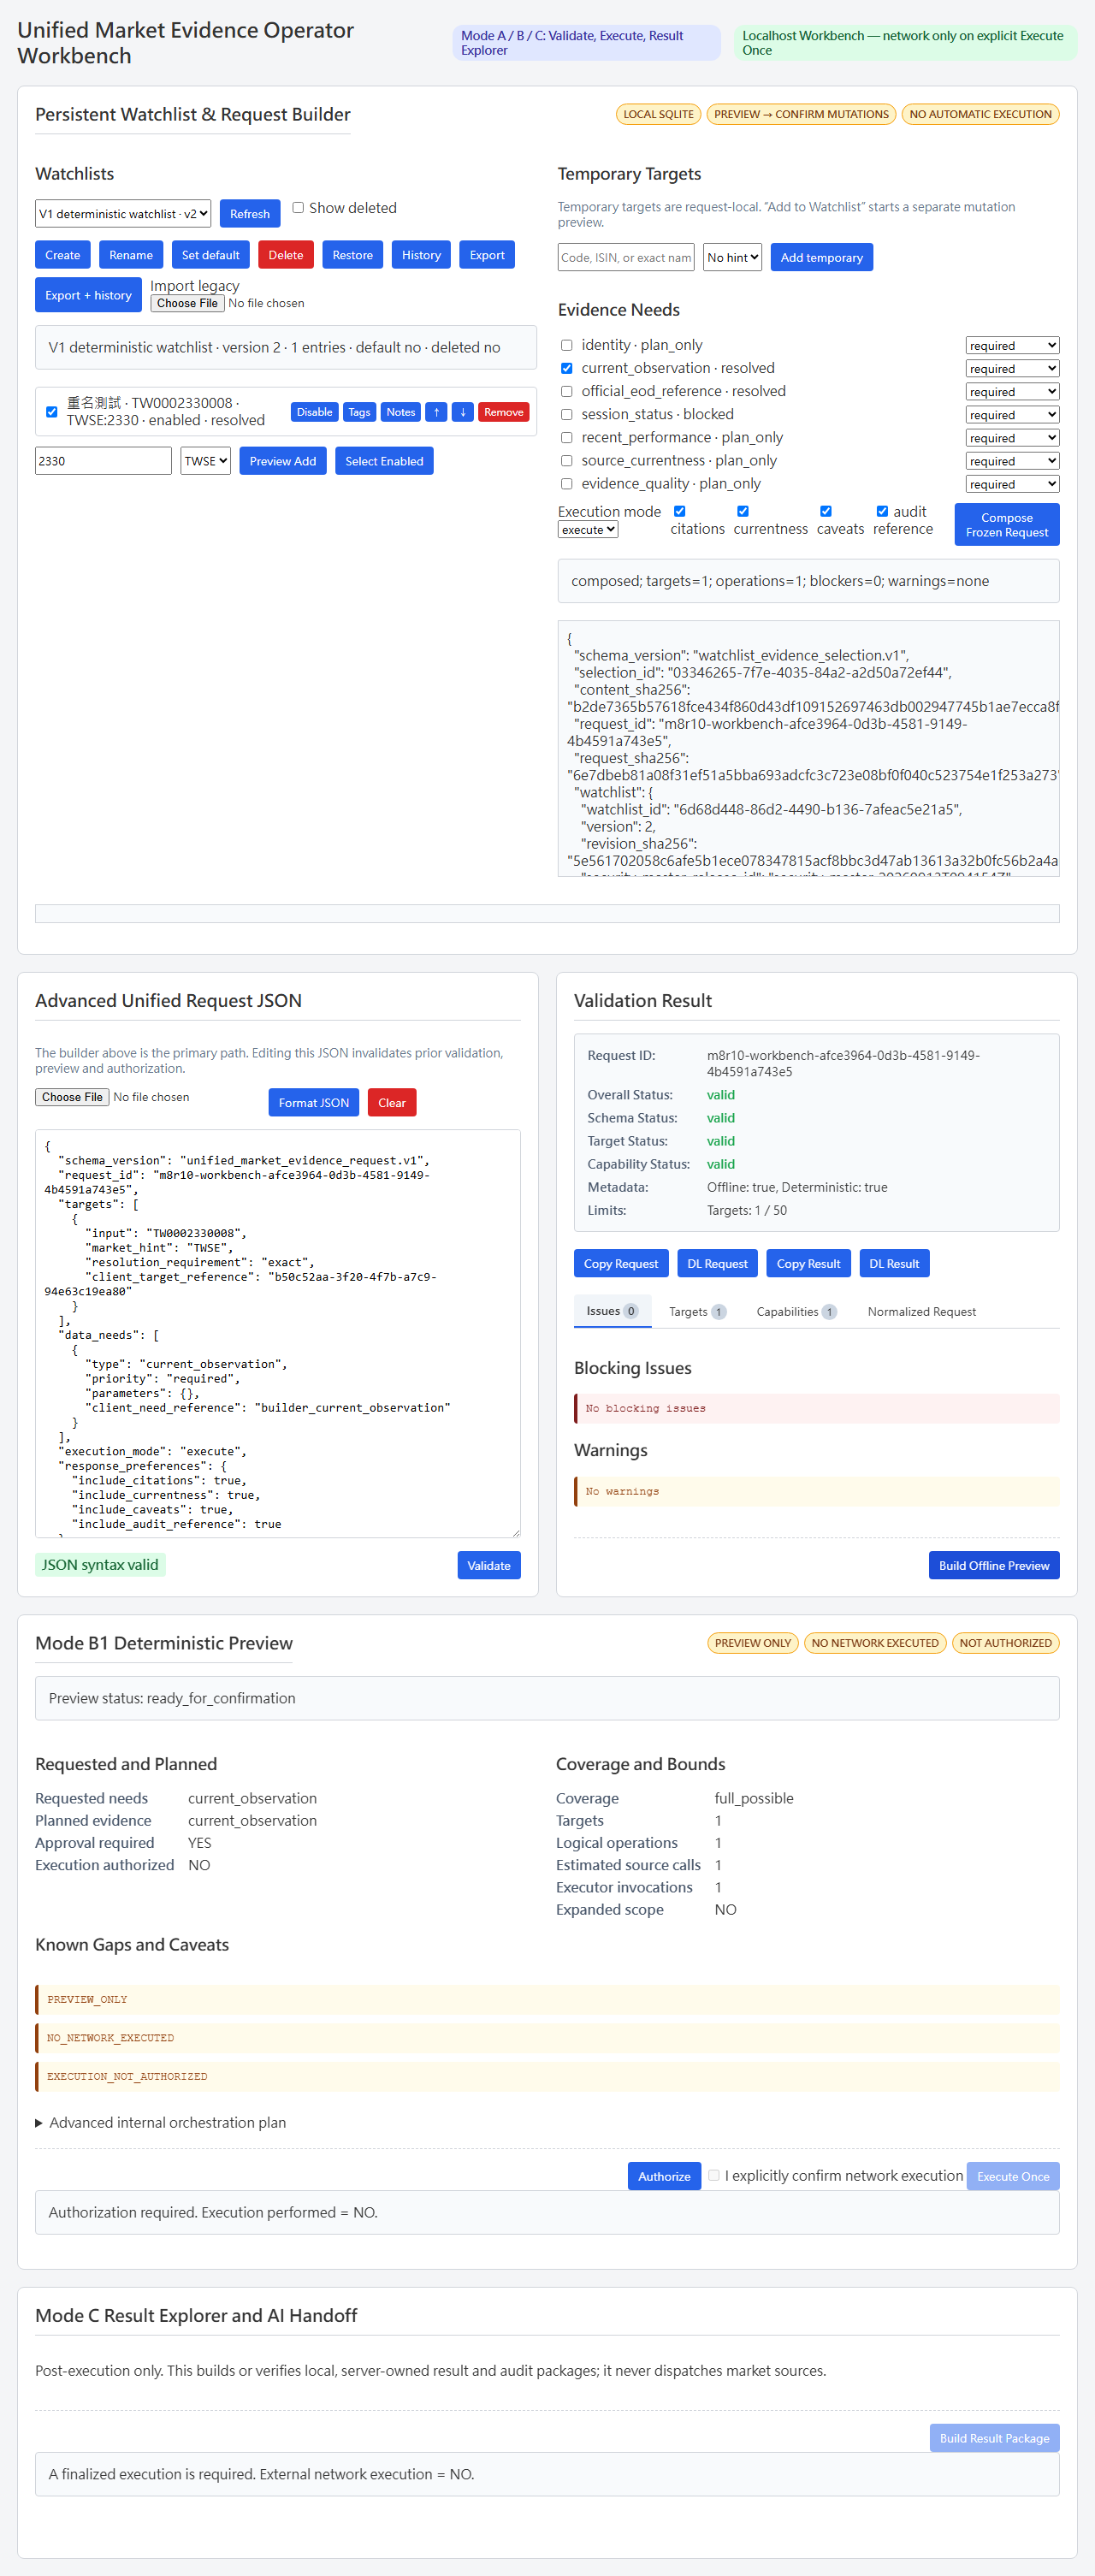Uncheck the TW0002330008 entry checkbox
The width and height of the screenshot is (1095, 2576).
52,412
